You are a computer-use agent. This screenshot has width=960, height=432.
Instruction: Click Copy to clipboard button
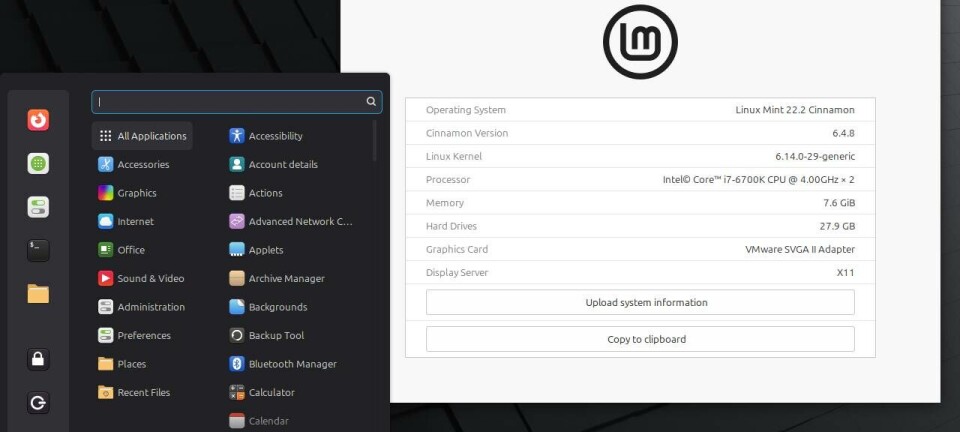(640, 339)
